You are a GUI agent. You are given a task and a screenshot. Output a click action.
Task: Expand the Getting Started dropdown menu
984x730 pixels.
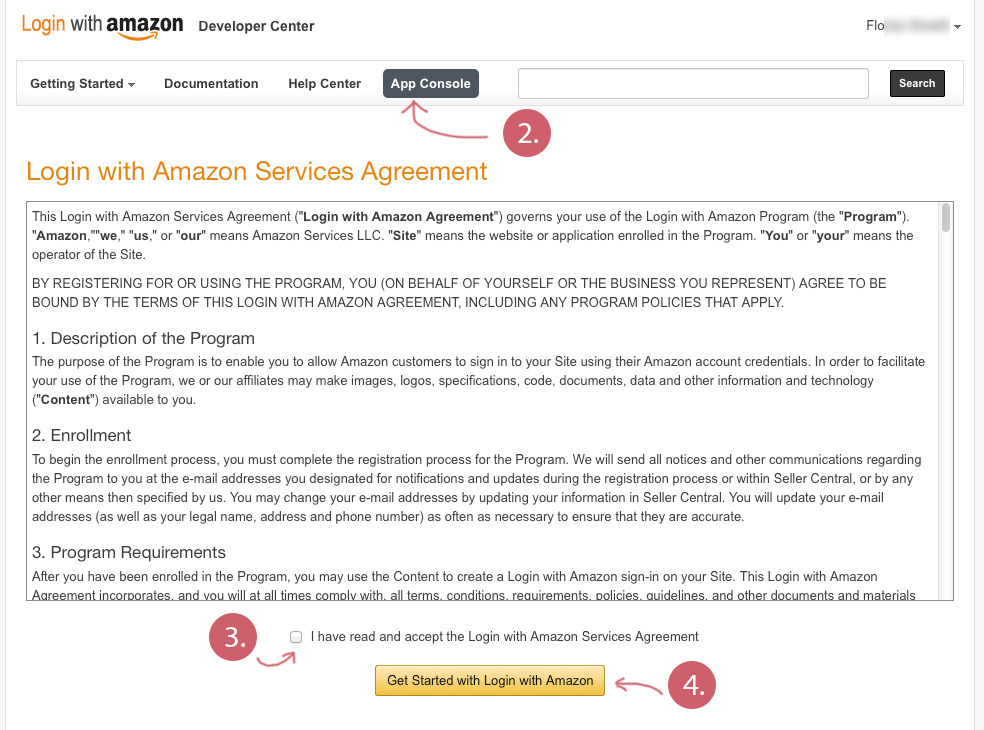[82, 84]
